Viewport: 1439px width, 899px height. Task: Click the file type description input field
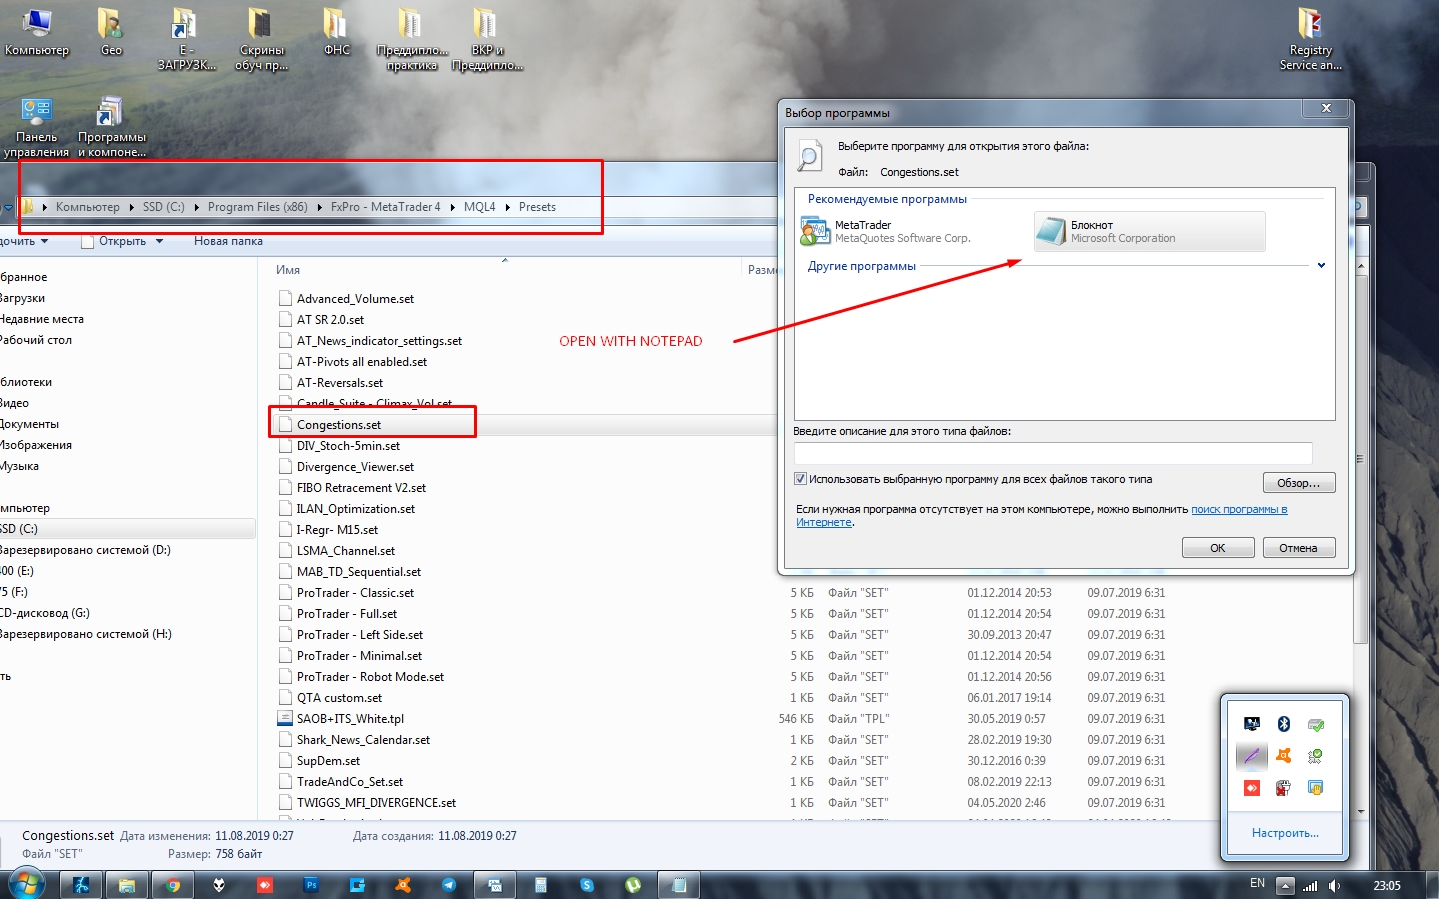coord(1053,453)
